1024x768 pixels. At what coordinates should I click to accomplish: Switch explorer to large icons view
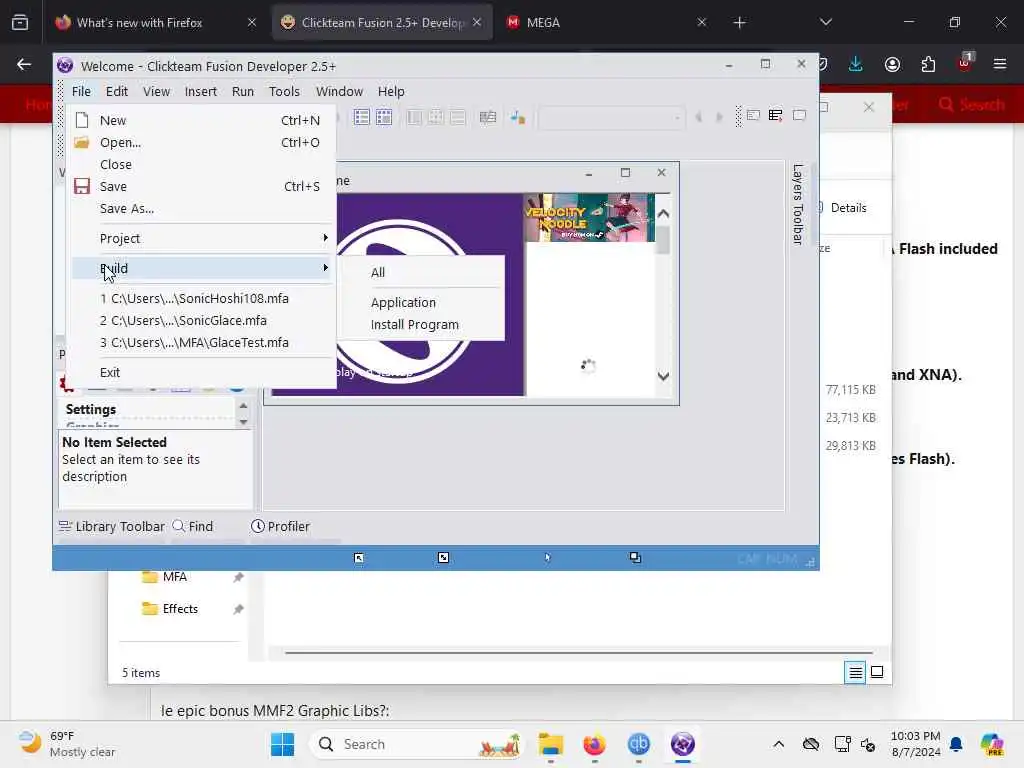877,672
